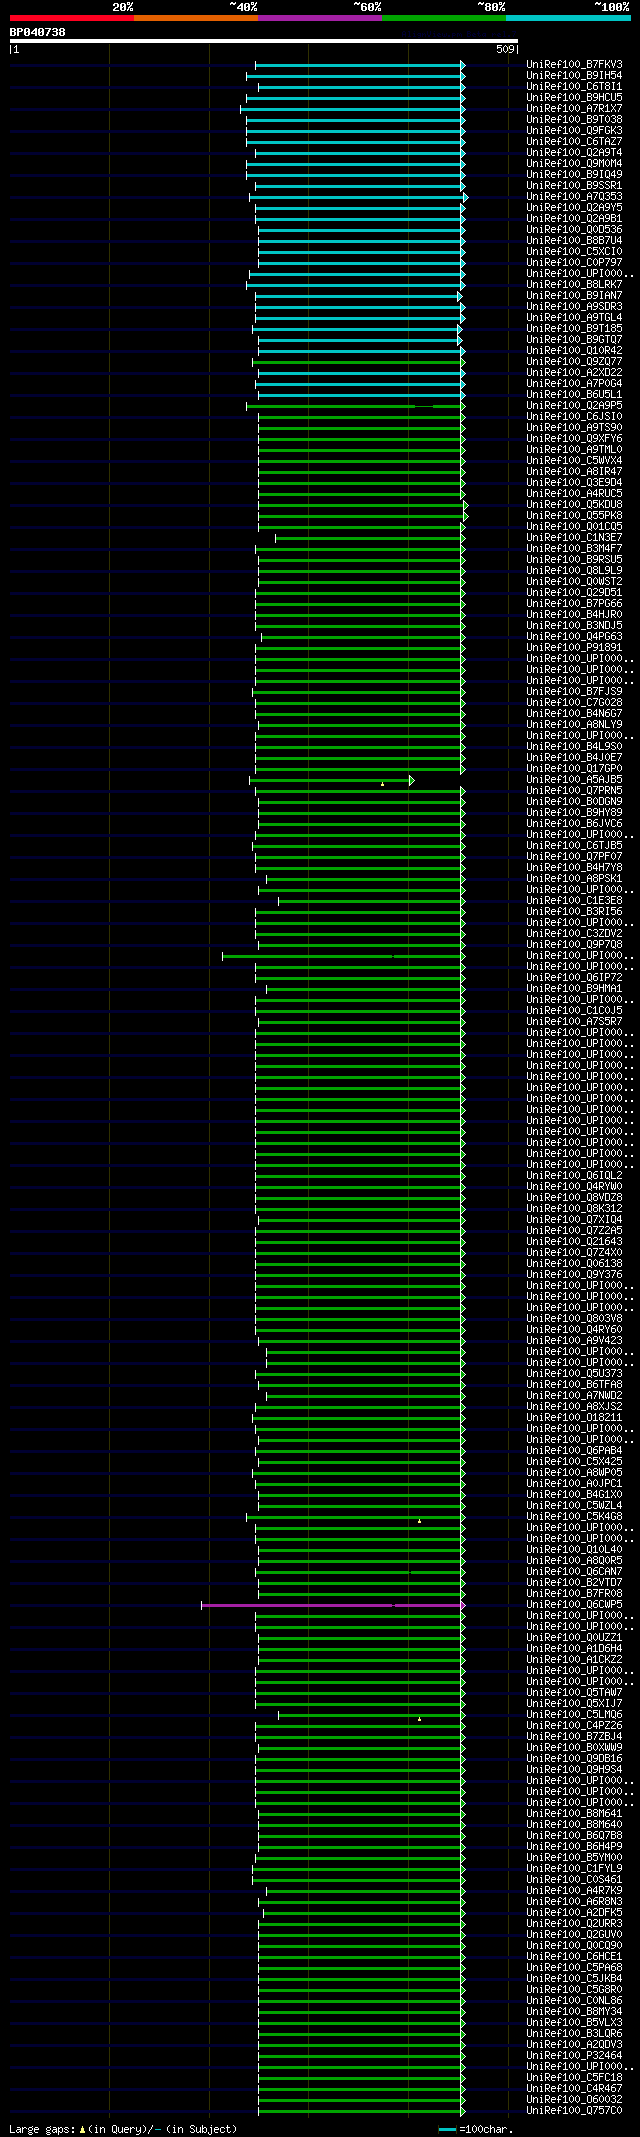Viewport: 640px width, 2137px height.
Task: Click the UniRef100_Q5KDU8 label
Action: (574, 505)
